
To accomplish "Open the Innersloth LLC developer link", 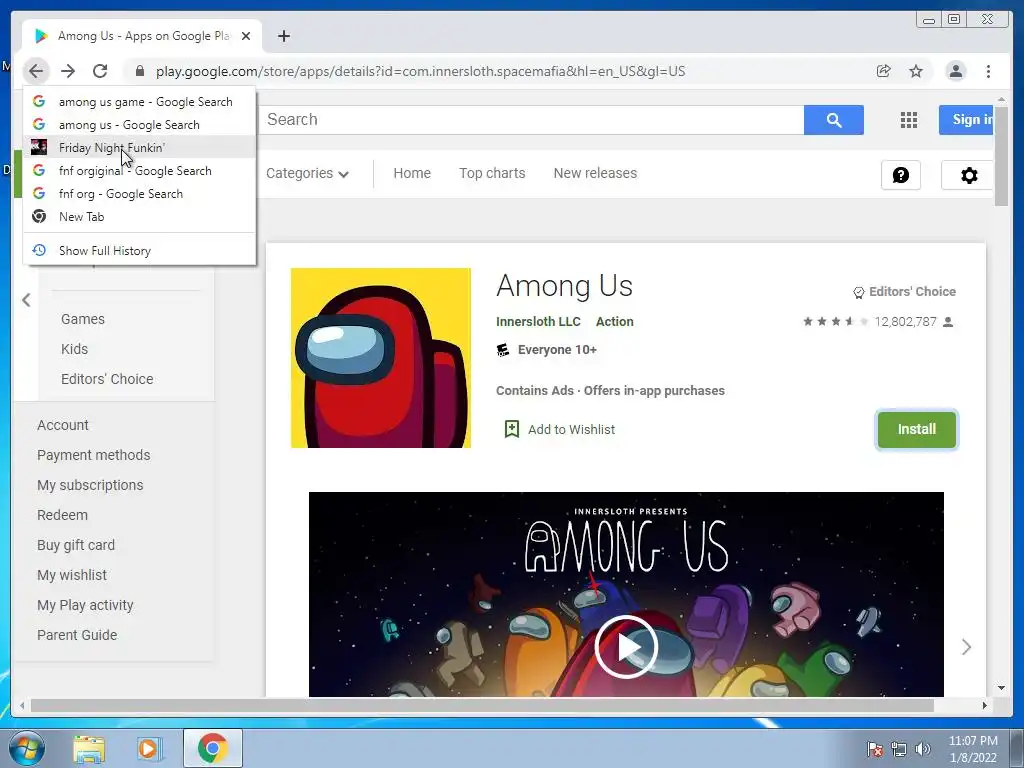I will (x=538, y=321).
